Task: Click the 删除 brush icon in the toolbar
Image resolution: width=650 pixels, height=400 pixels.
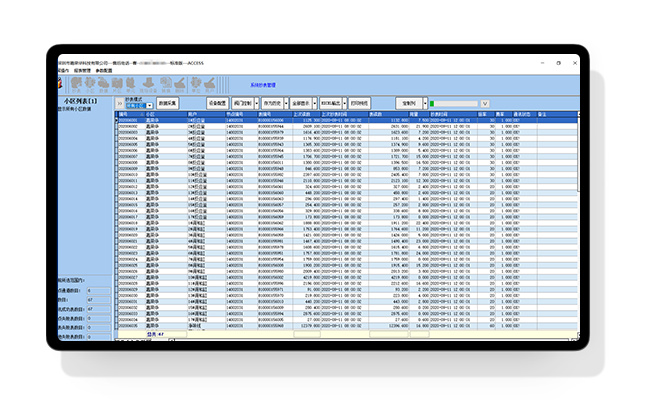Action: [179, 85]
